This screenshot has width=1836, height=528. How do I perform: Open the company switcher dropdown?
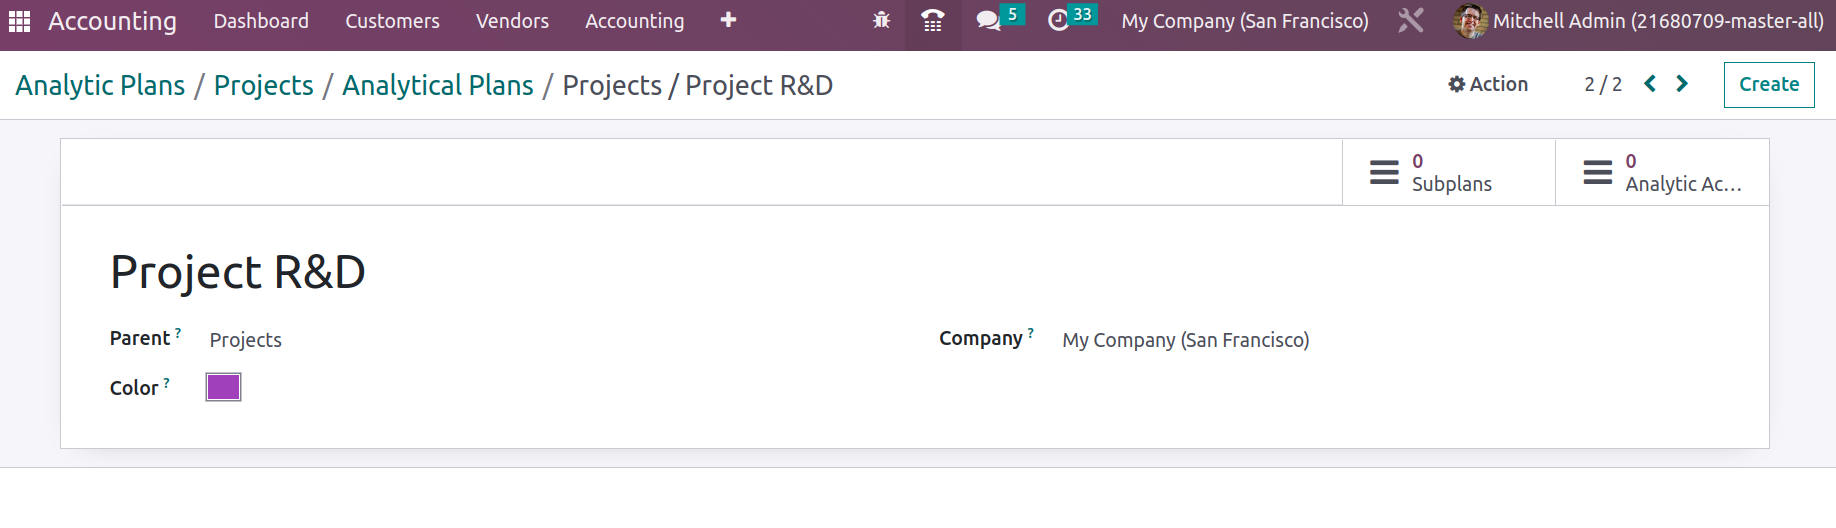point(1244,21)
